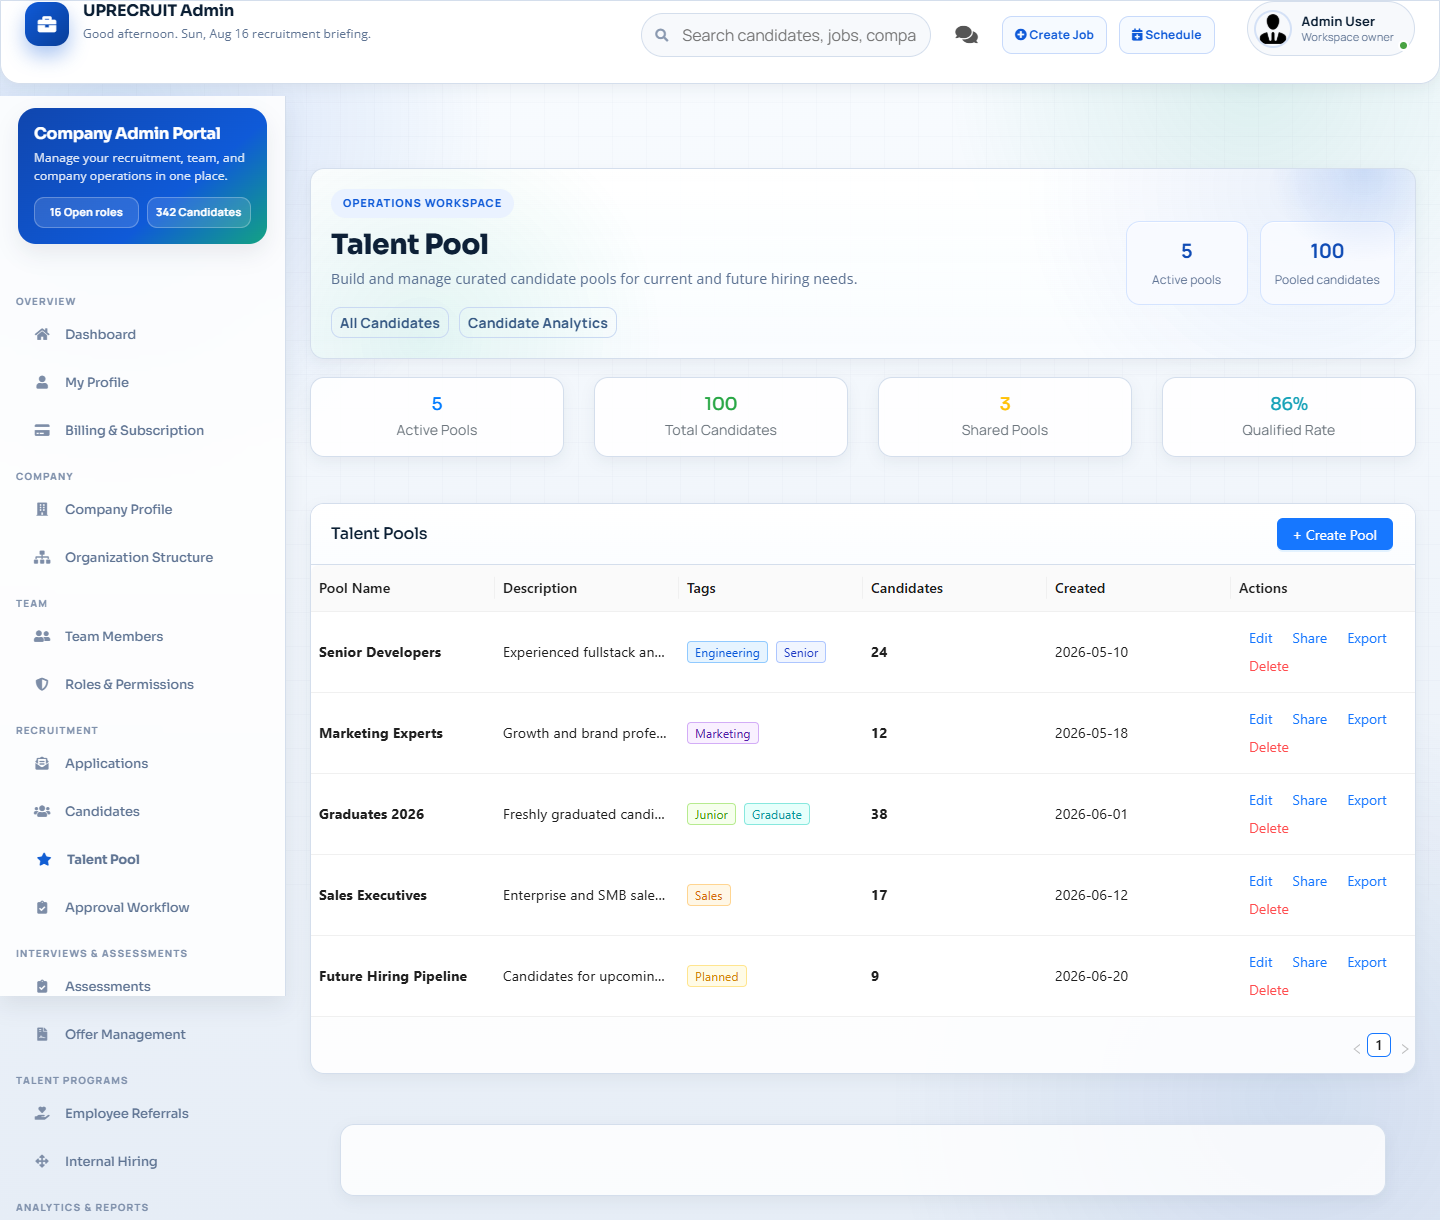Delete the Marketing Experts pool
Viewport: 1440px width, 1220px height.
[x=1268, y=747]
